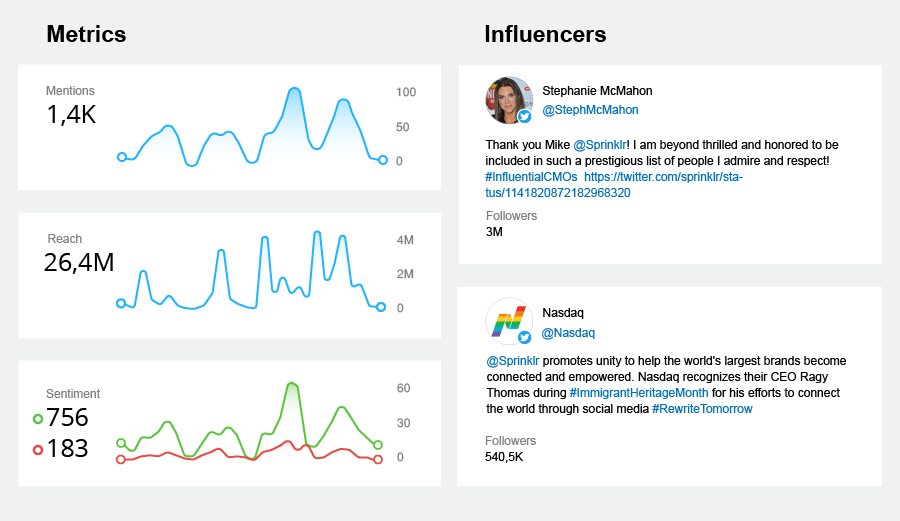Open the #RewriteTomorrow hashtag
The image size is (900, 521).
click(702, 409)
